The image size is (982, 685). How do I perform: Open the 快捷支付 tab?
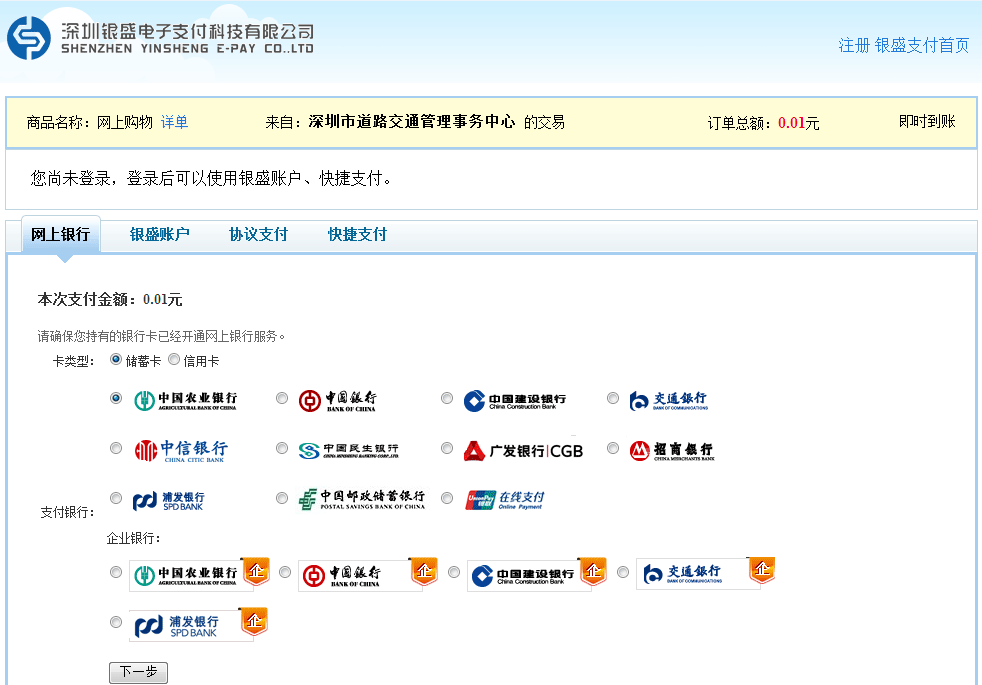(x=357, y=235)
